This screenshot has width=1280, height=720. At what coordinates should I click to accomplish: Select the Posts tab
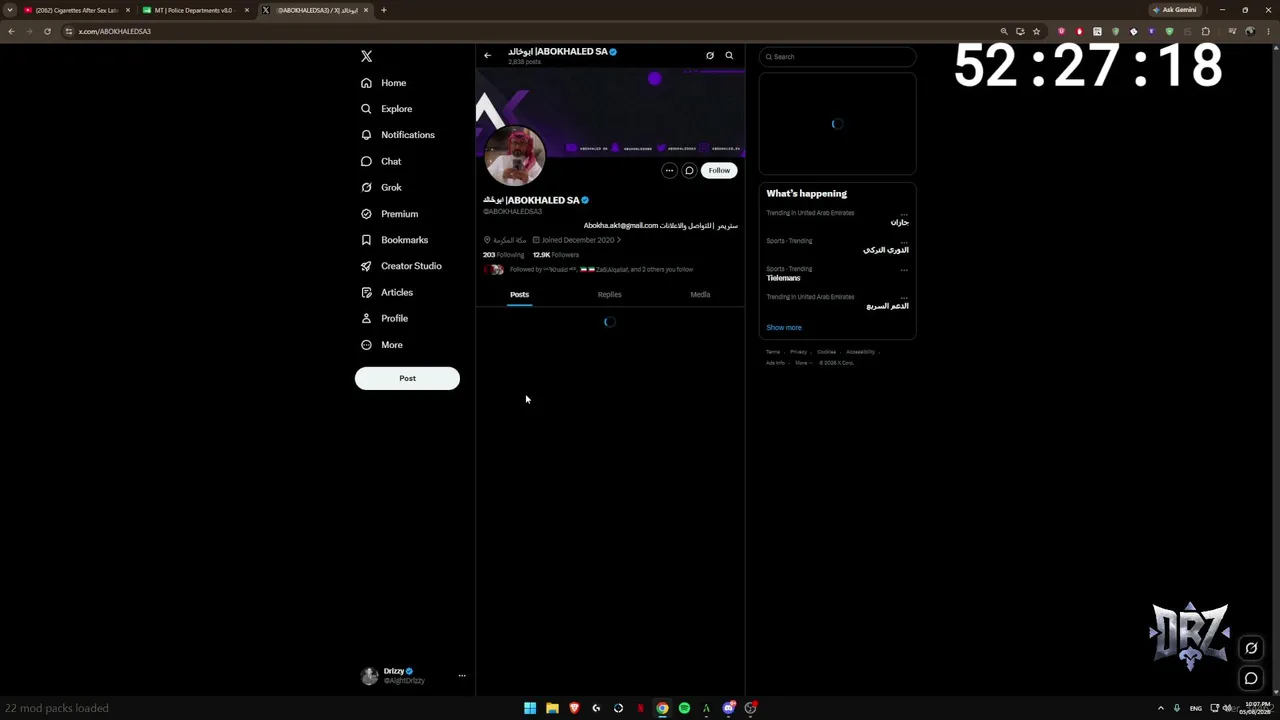[x=519, y=295]
